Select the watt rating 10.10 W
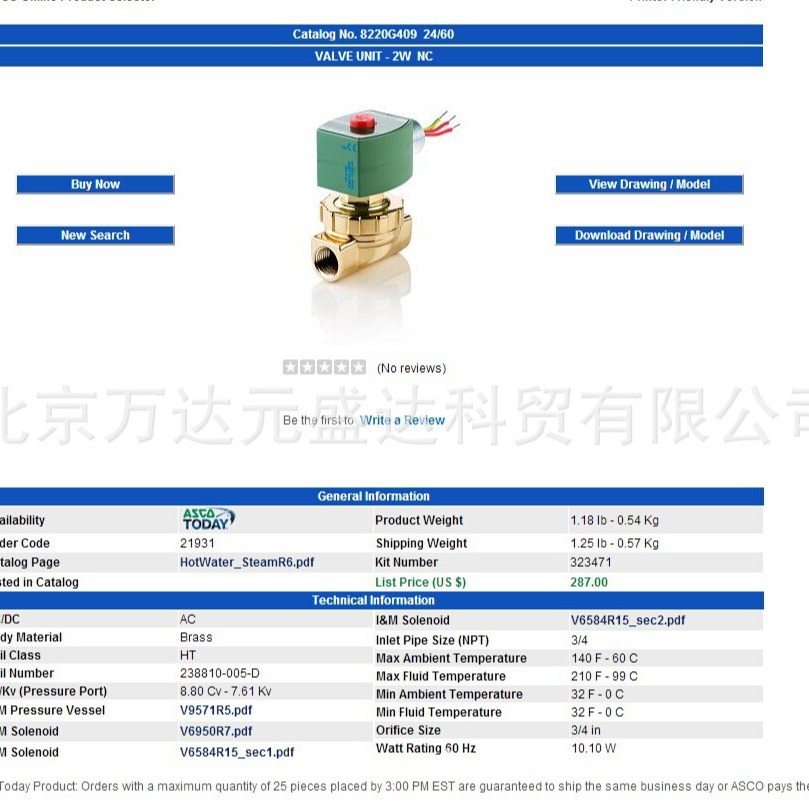The width and height of the screenshot is (809, 809). click(x=593, y=749)
